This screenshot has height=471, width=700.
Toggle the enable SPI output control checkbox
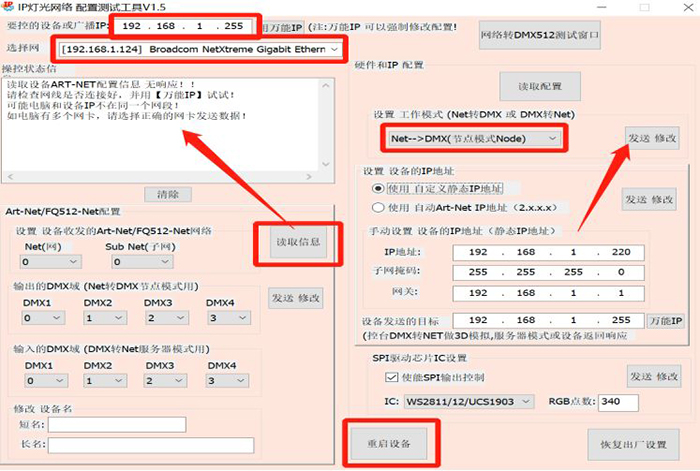click(392, 378)
